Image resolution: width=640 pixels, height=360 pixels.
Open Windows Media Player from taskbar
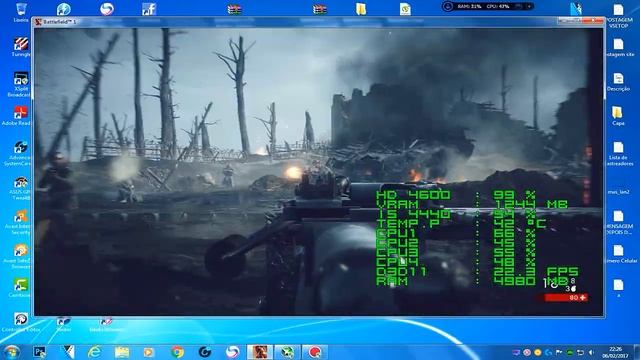coord(149,352)
